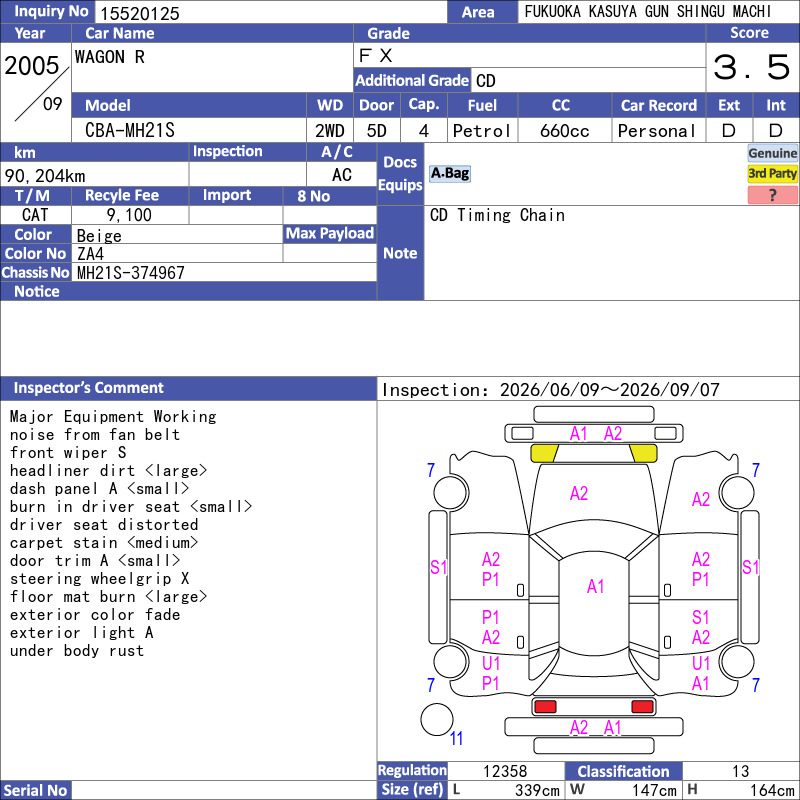Click the car record value Personal

click(657, 131)
